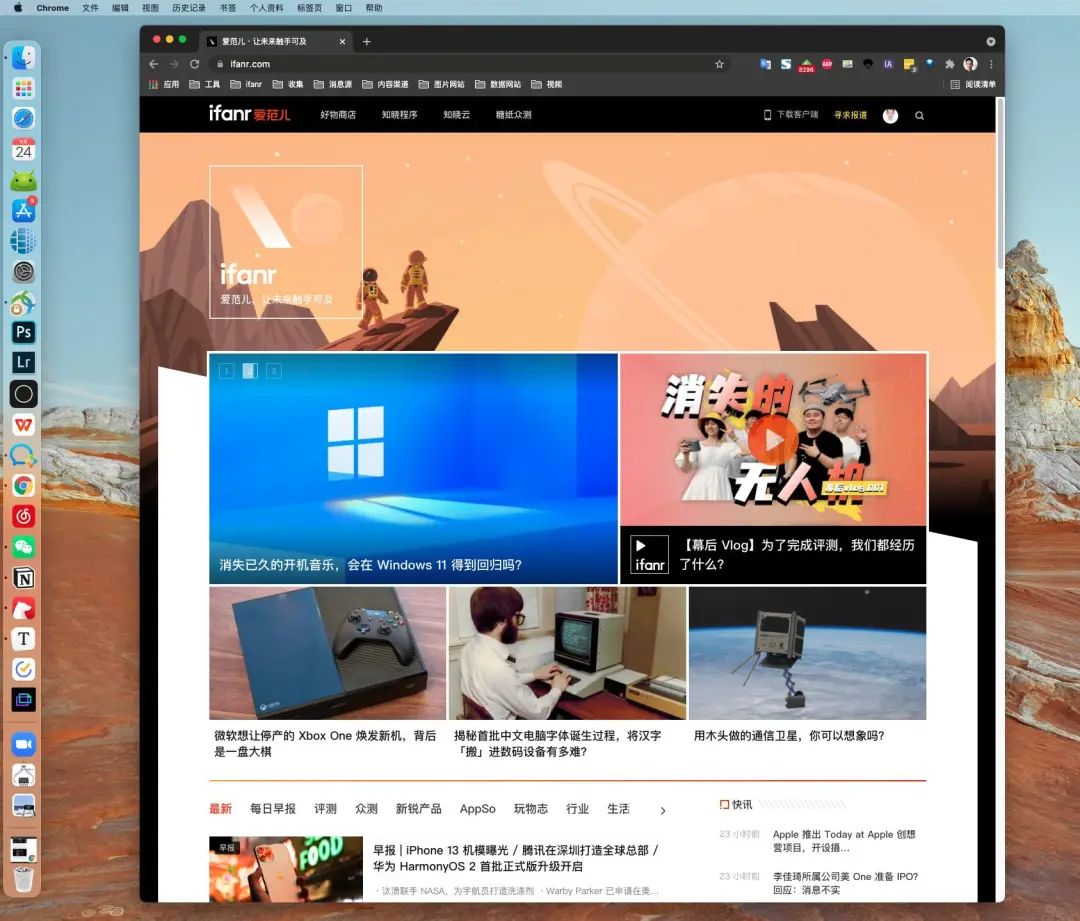
Task: Click the purple IA extension icon
Action: pyautogui.click(x=888, y=64)
